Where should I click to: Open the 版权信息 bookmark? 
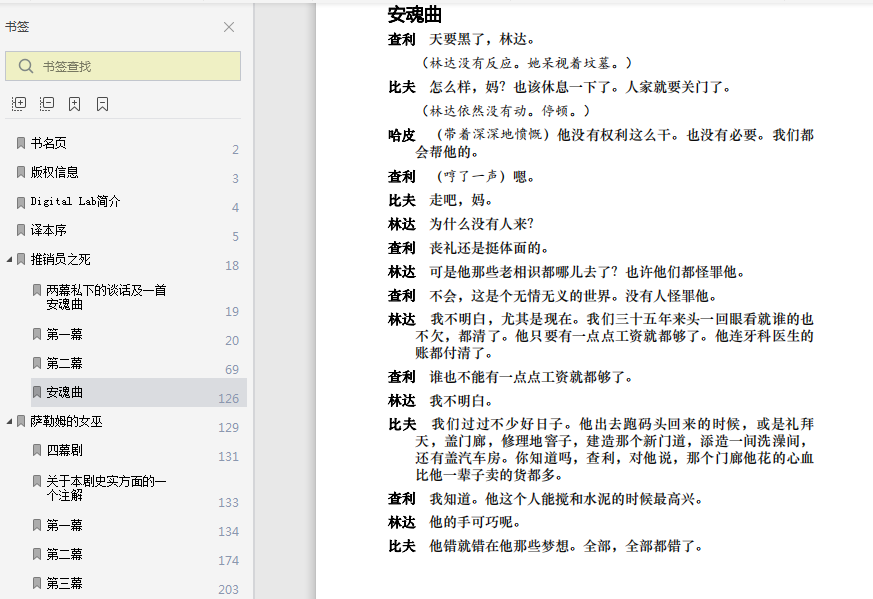[x=55, y=172]
